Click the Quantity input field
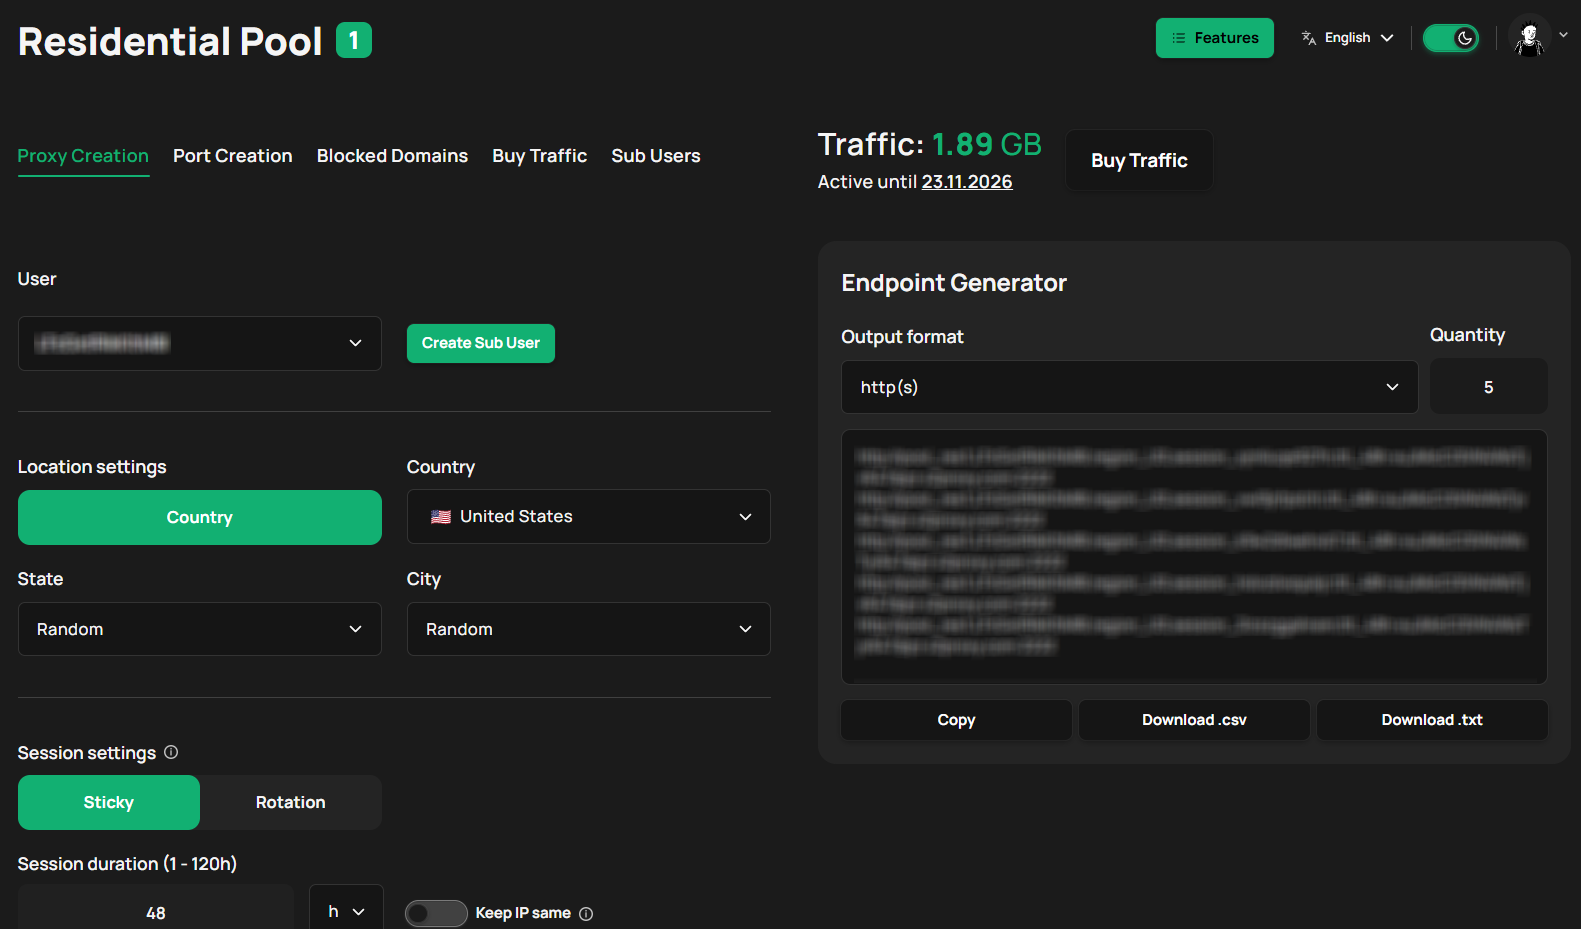 coord(1489,387)
